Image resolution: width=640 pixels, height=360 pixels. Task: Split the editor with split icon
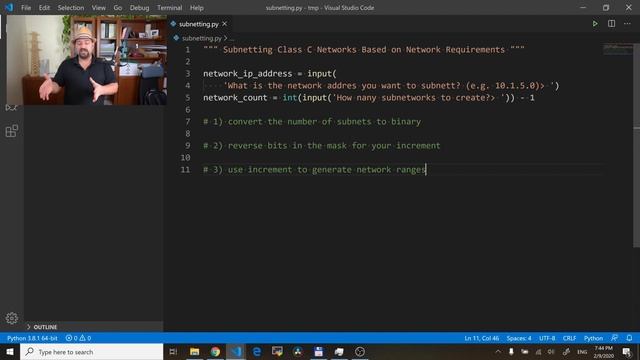coord(611,24)
